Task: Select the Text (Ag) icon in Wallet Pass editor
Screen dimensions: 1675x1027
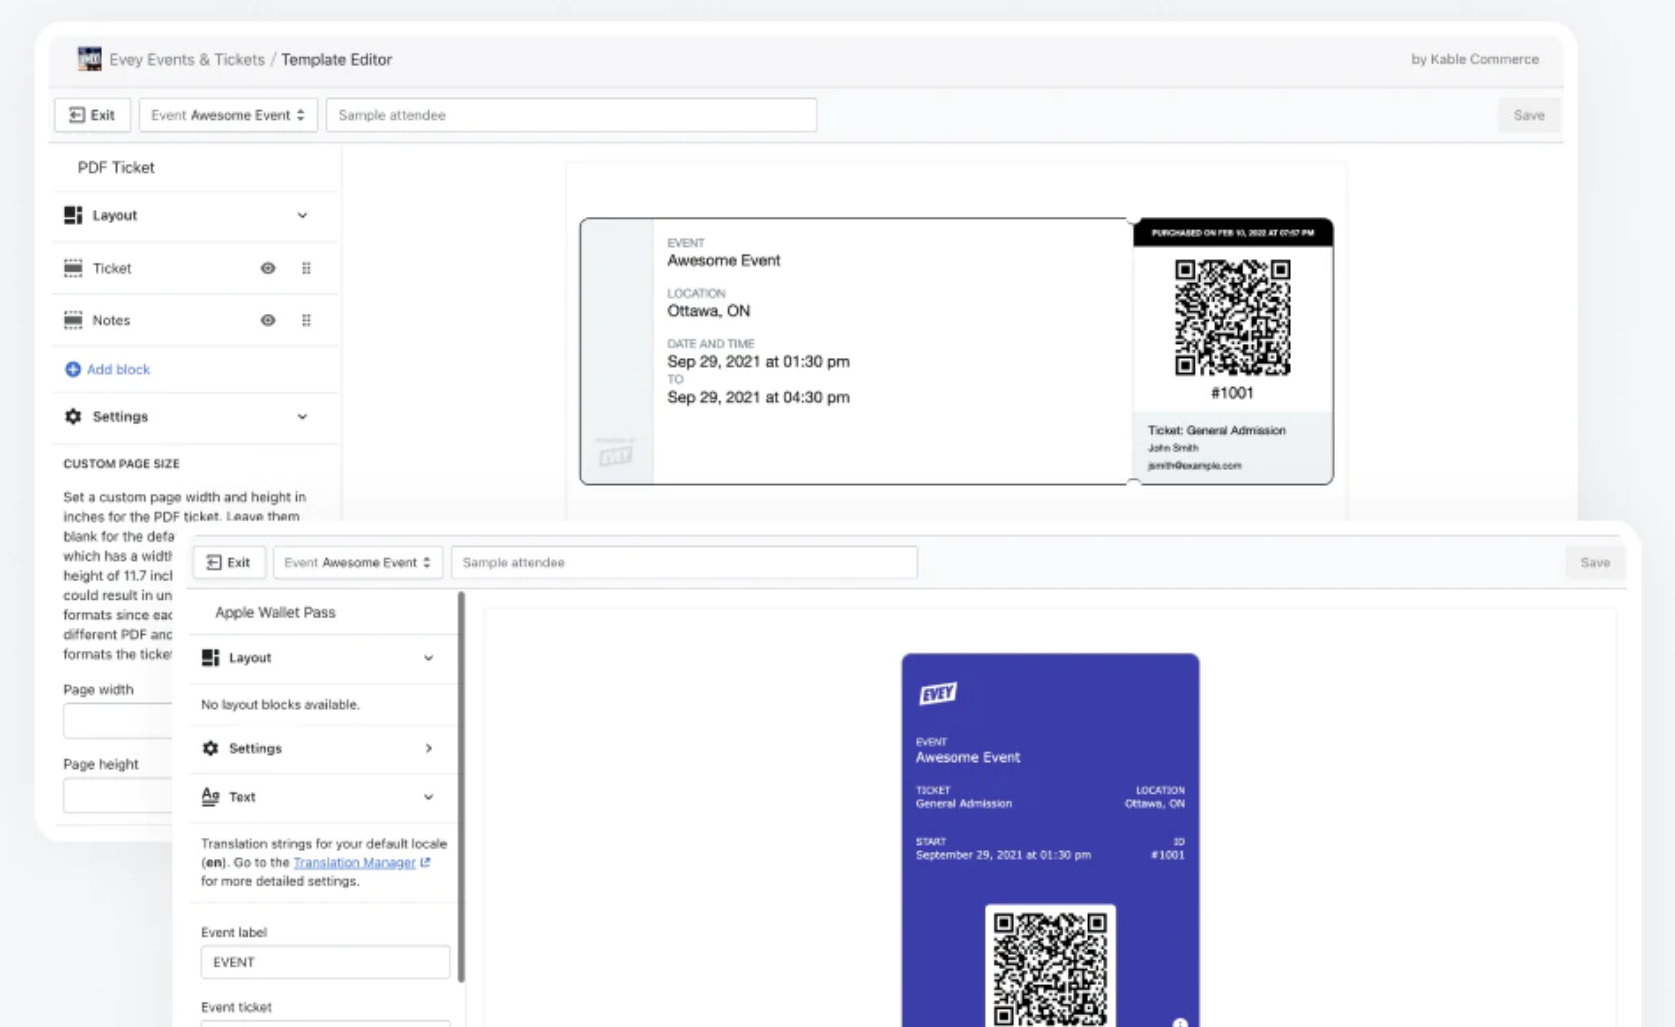Action: pyautogui.click(x=210, y=796)
